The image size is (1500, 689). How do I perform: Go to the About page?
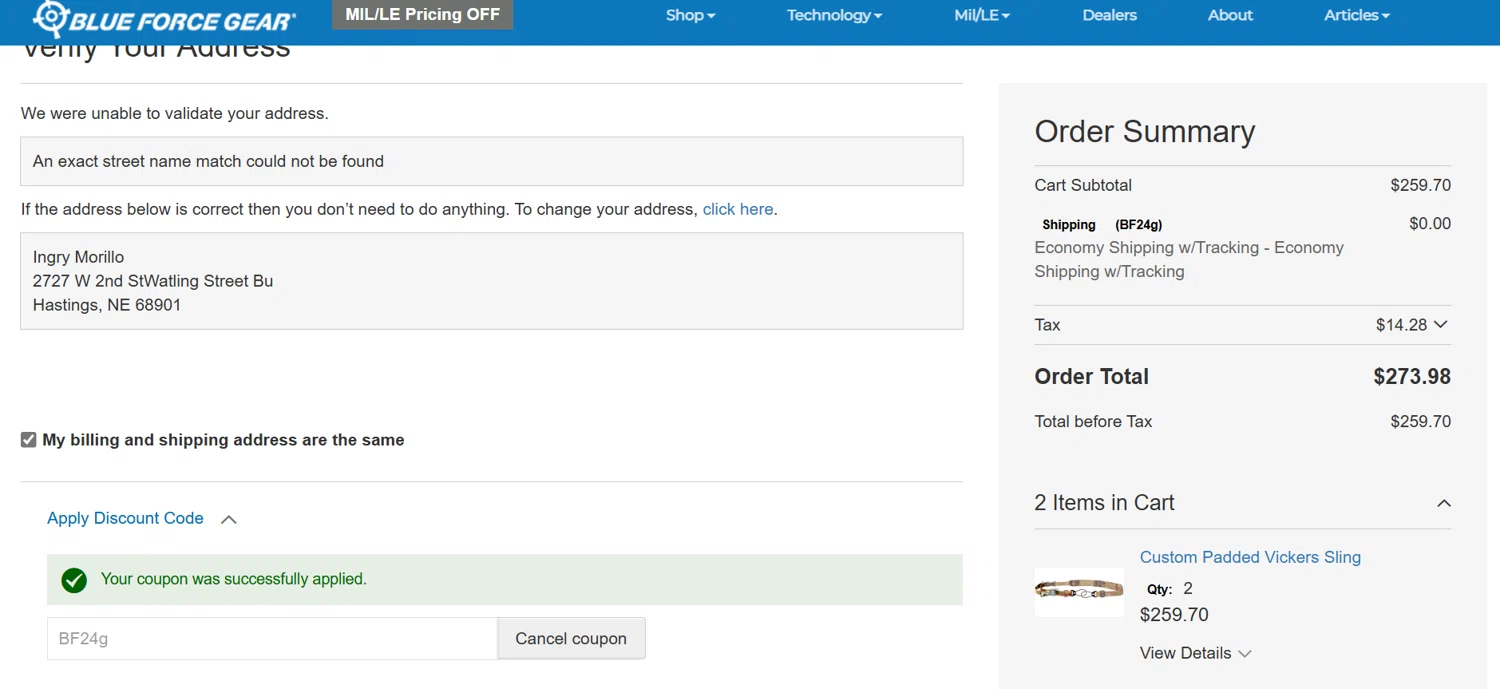pyautogui.click(x=1230, y=15)
